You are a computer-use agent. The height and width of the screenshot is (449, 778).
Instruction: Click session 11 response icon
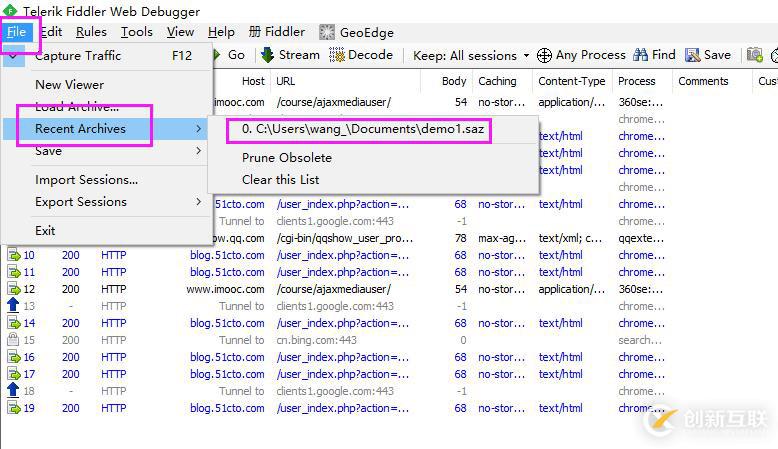(x=13, y=272)
